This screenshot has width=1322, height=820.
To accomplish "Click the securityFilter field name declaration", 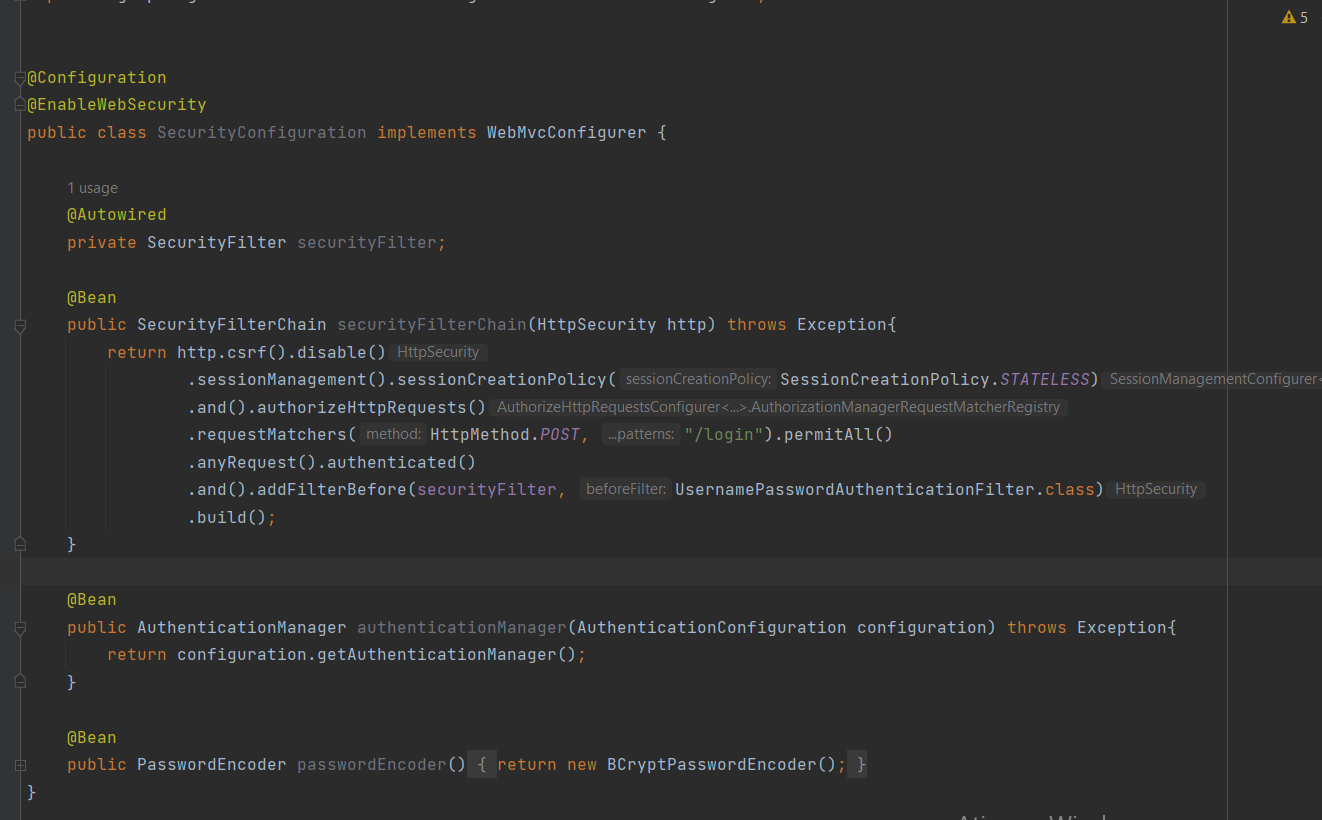I will pyautogui.click(x=367, y=243).
